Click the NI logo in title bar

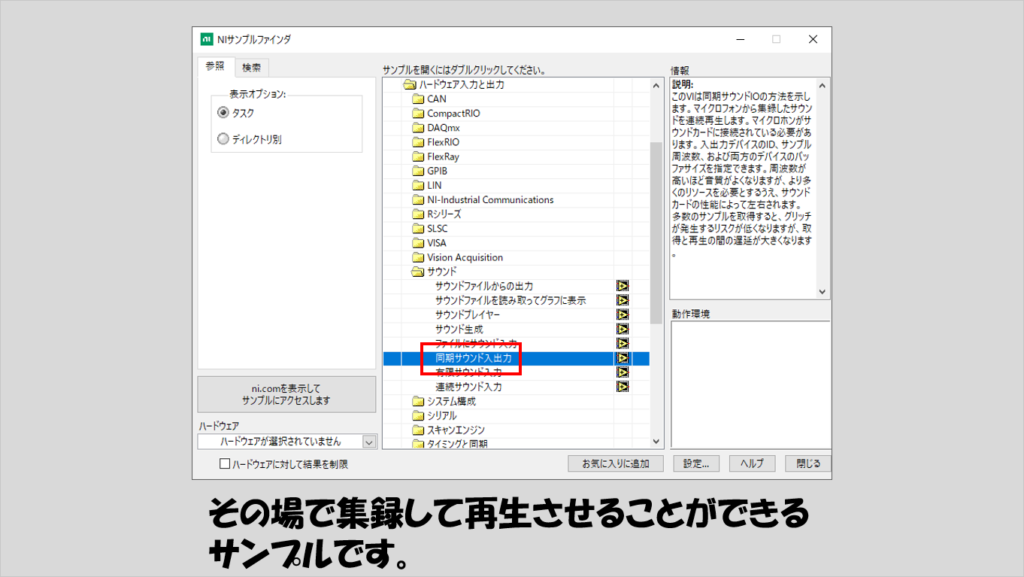207,39
